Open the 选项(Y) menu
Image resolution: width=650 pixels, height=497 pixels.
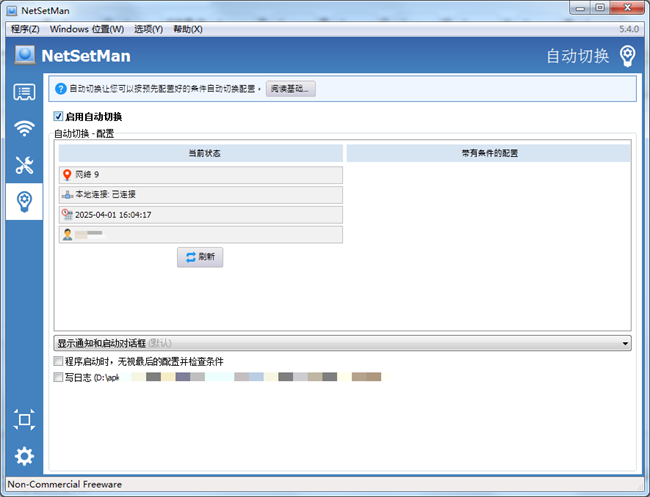(x=148, y=29)
